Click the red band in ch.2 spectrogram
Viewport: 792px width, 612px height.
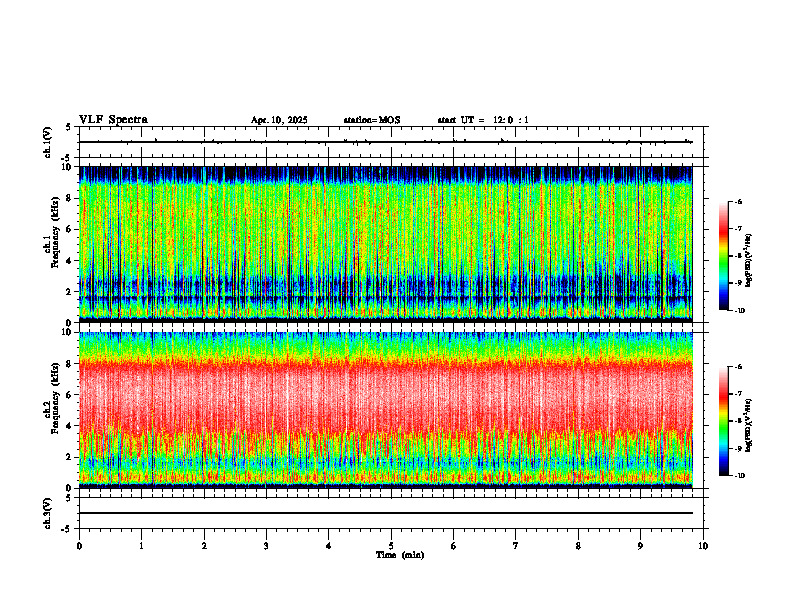(385, 394)
